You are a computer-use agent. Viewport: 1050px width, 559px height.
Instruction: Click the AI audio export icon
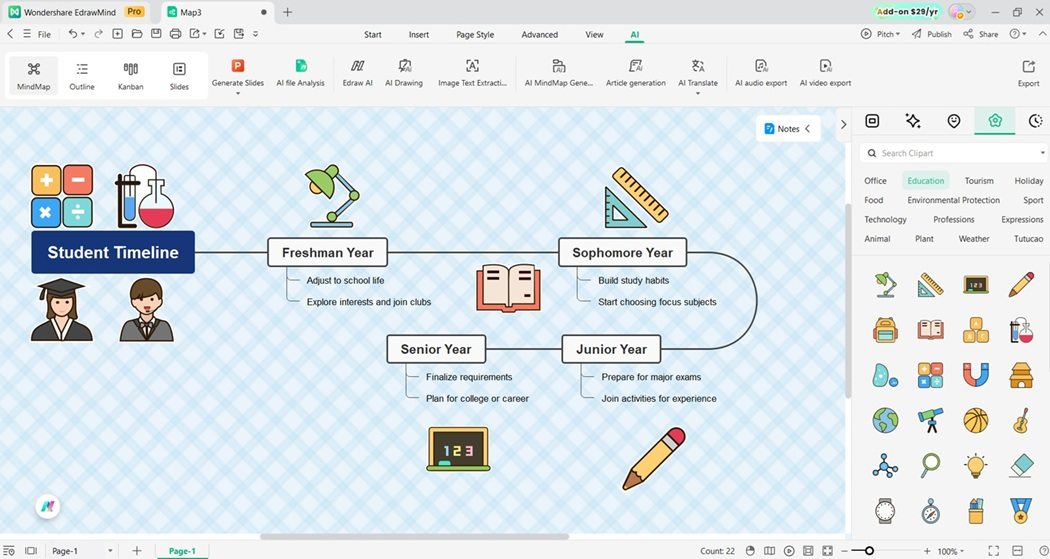point(761,66)
